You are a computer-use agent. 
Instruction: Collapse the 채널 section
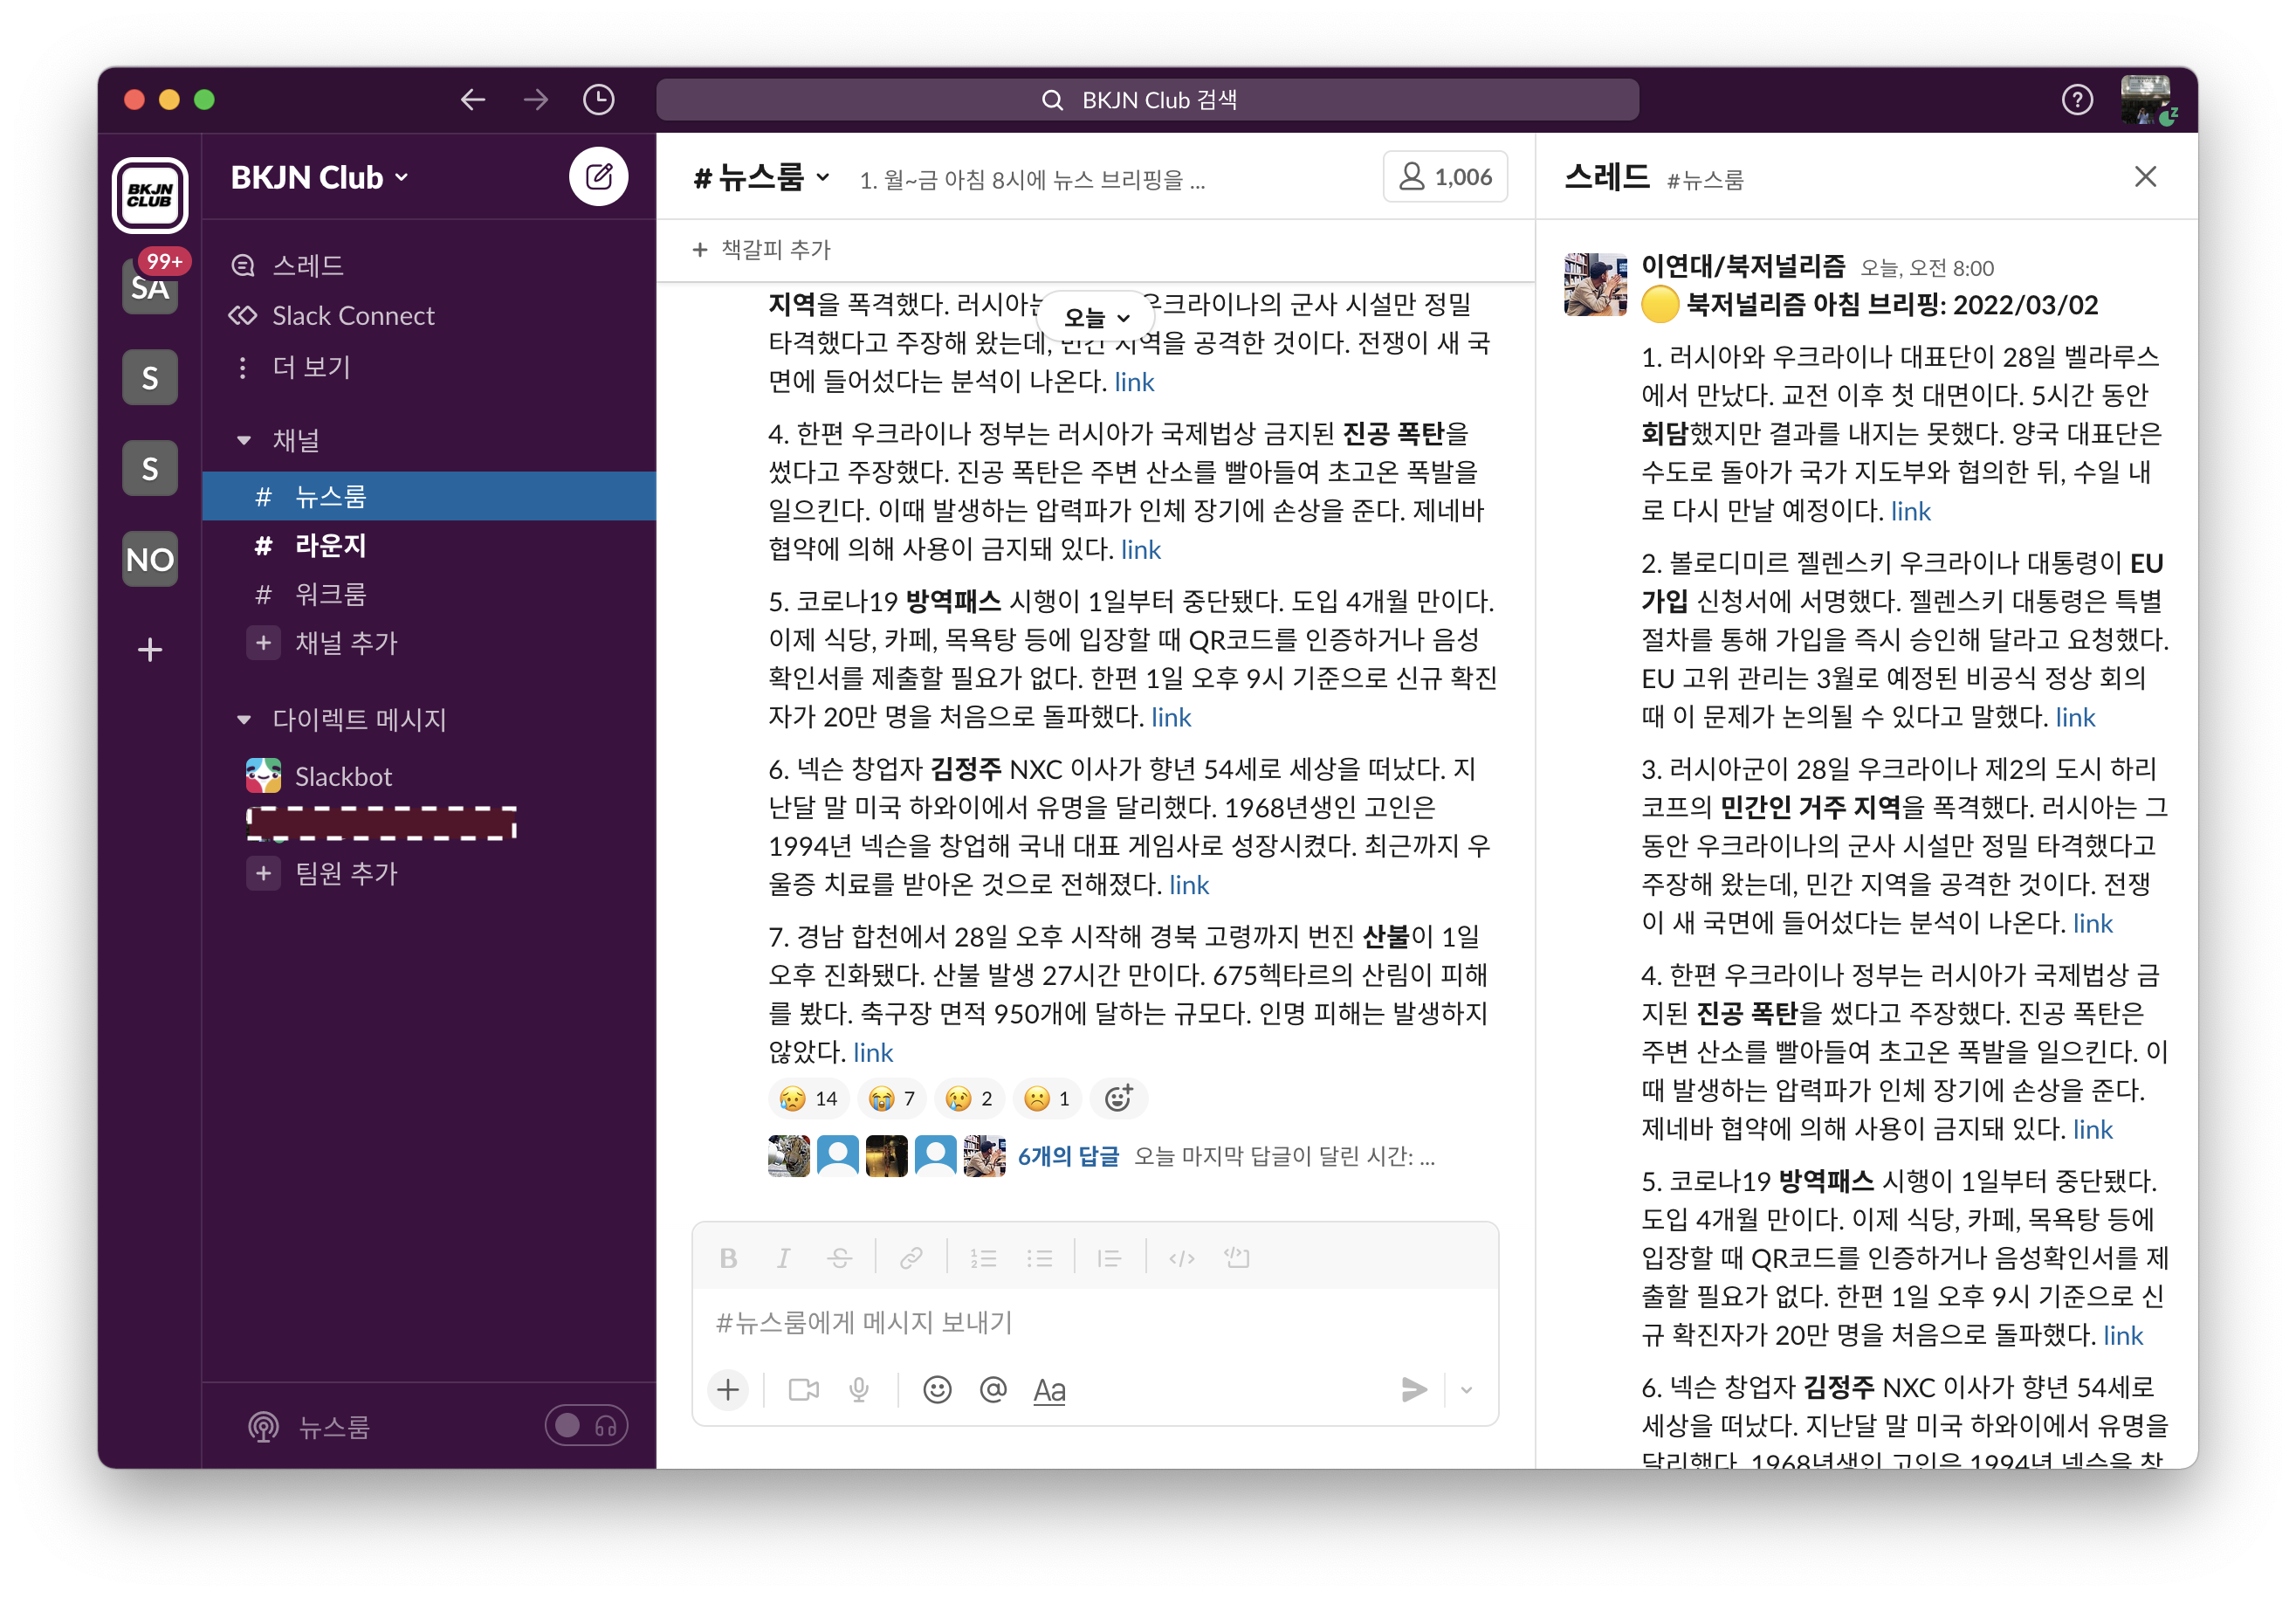click(244, 440)
